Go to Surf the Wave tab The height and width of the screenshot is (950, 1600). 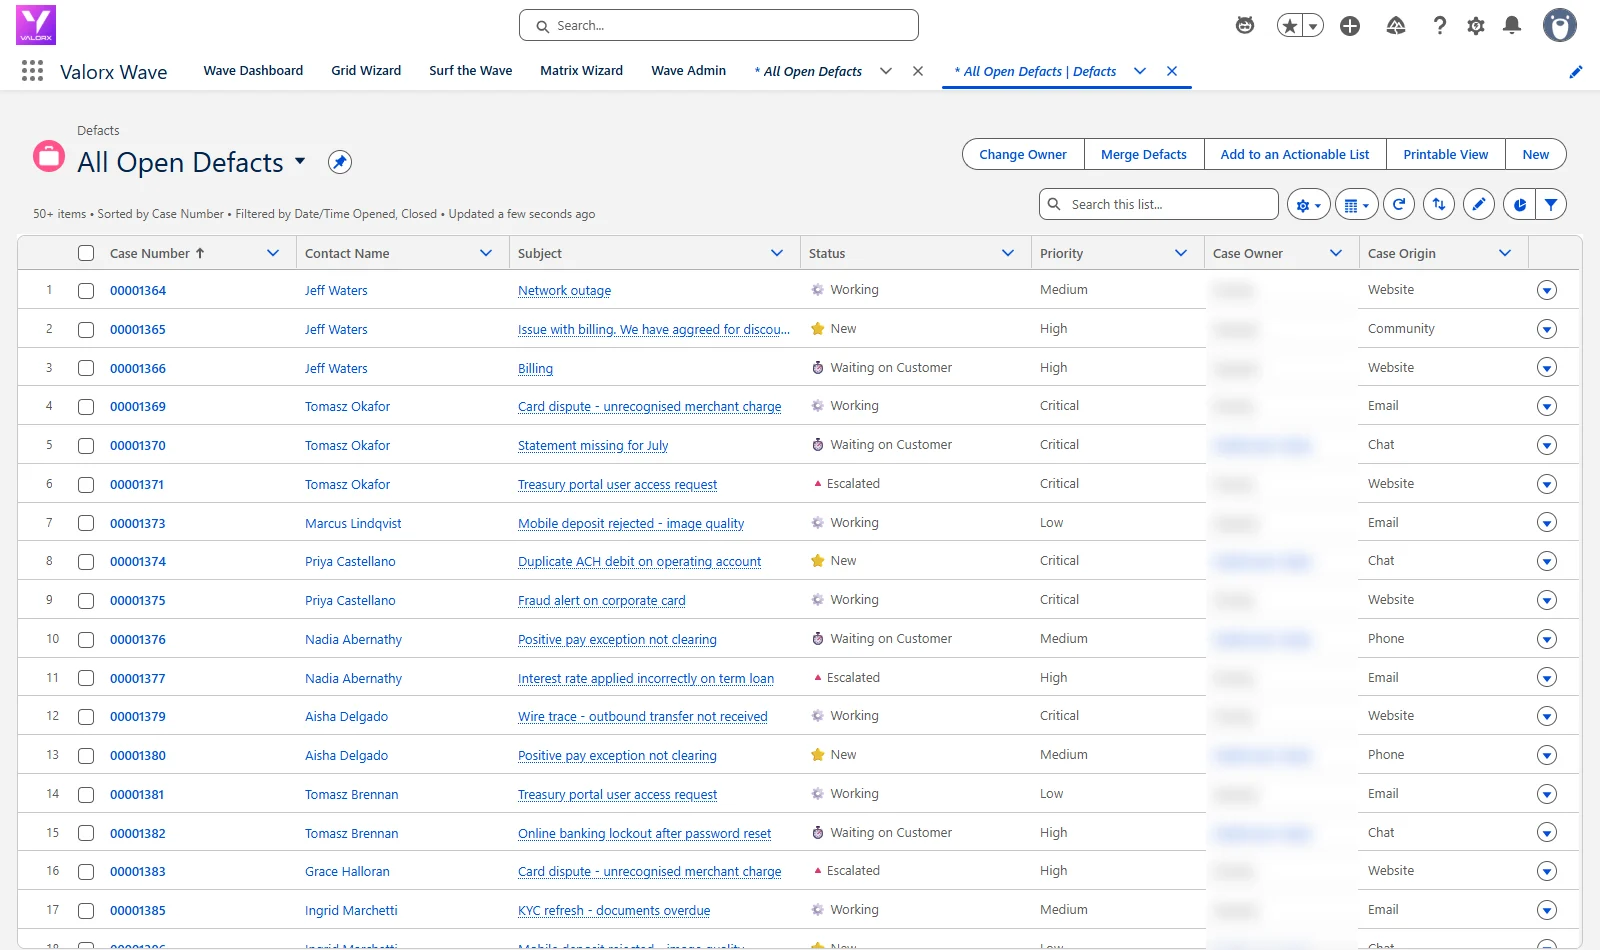pos(471,71)
